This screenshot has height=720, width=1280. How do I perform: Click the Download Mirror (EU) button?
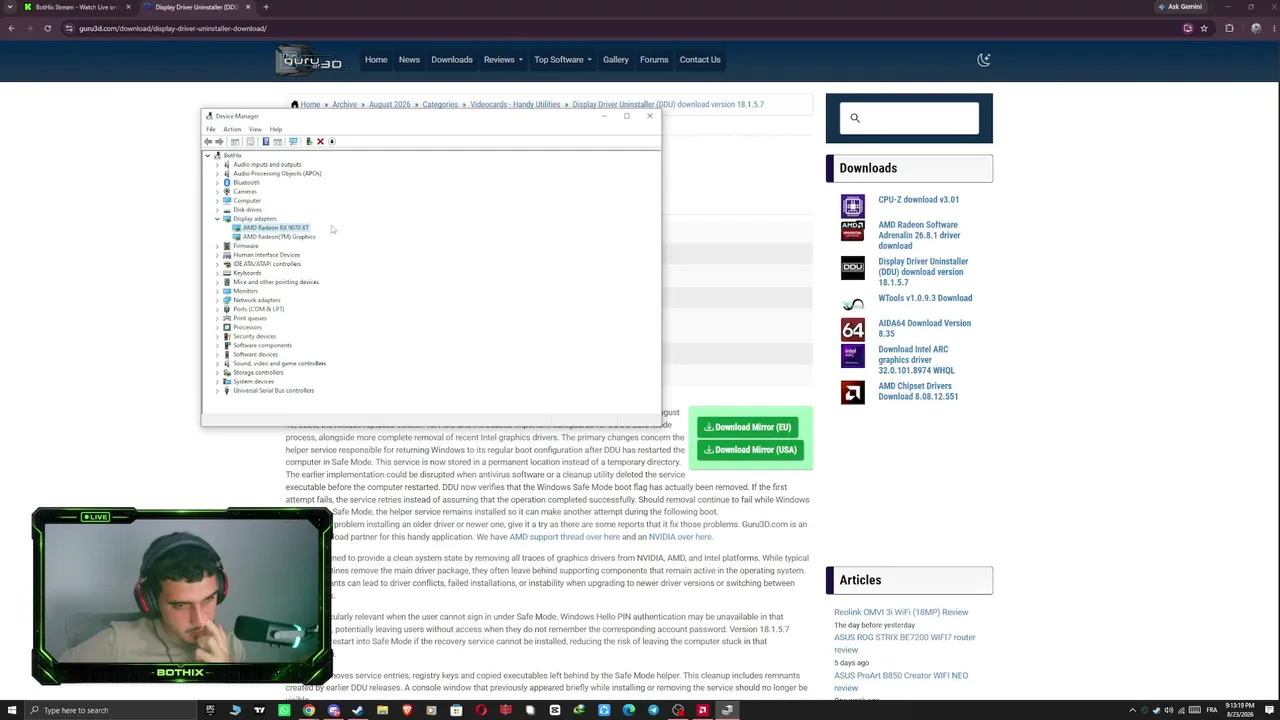748,427
